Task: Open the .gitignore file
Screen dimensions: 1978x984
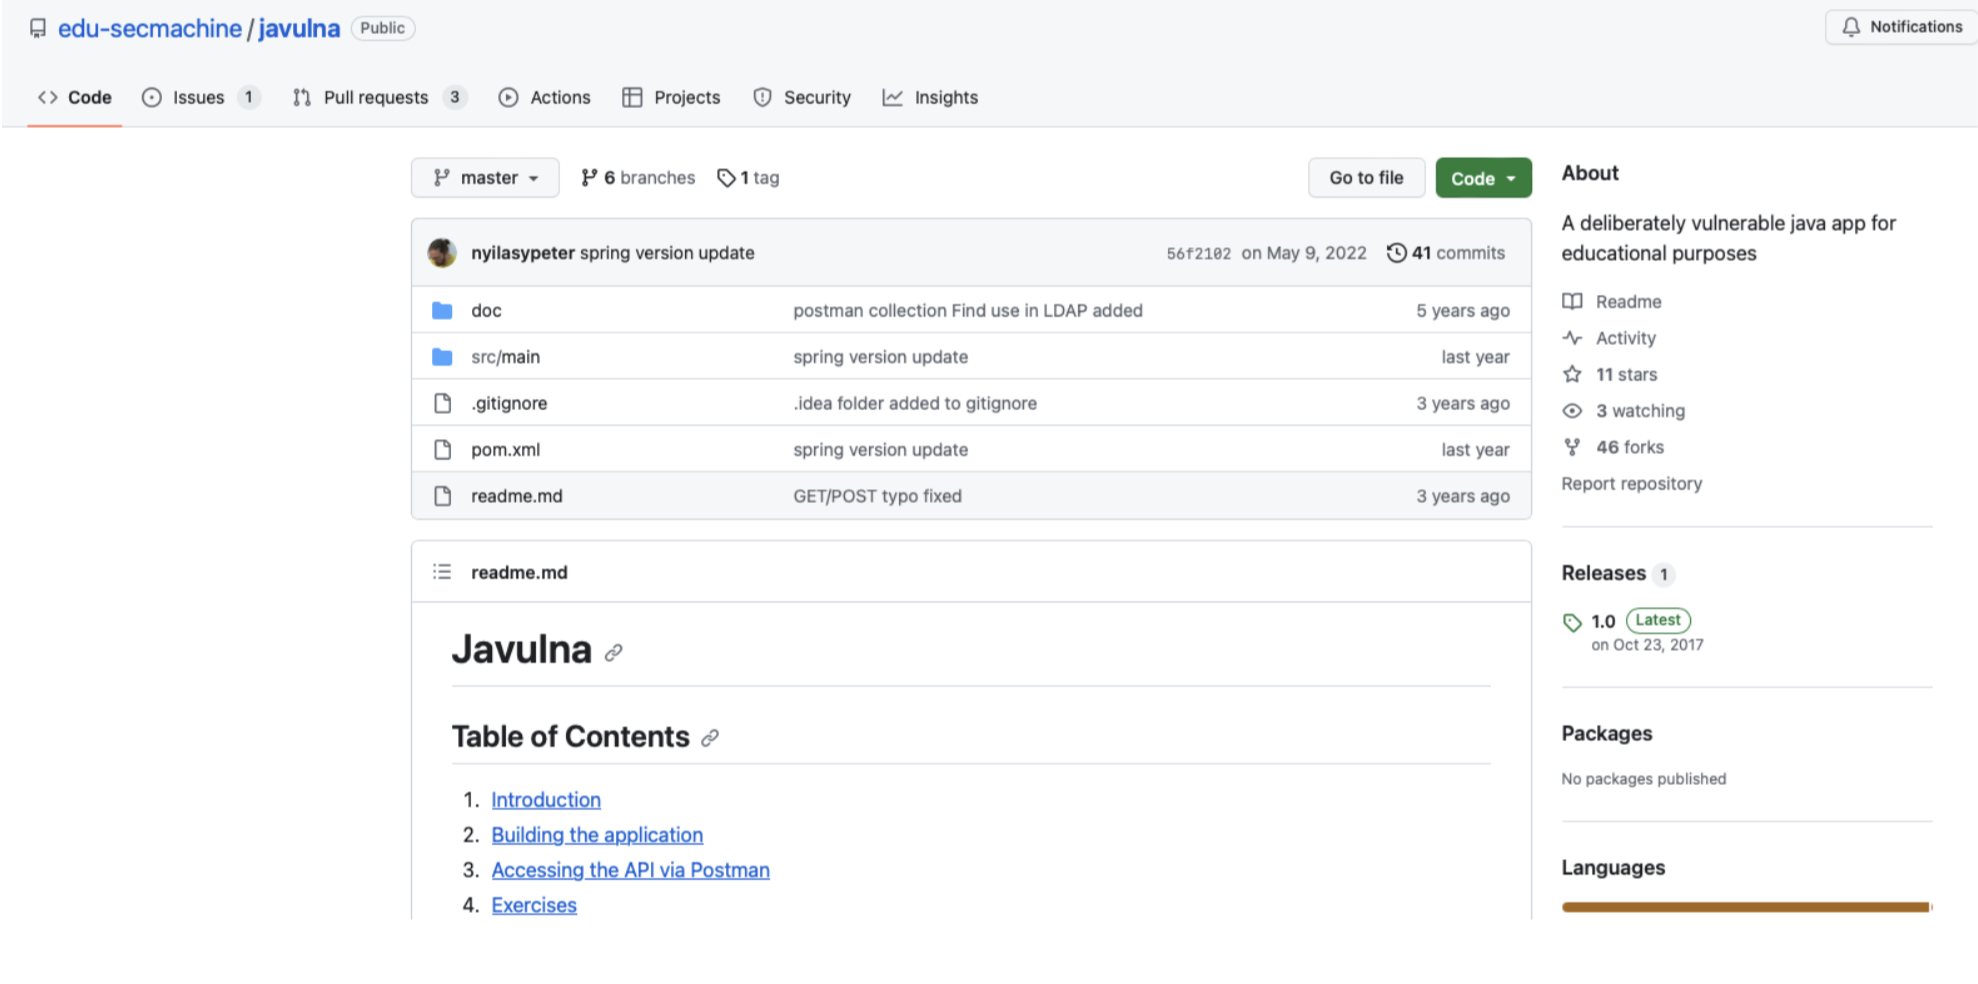Action: pyautogui.click(x=509, y=403)
